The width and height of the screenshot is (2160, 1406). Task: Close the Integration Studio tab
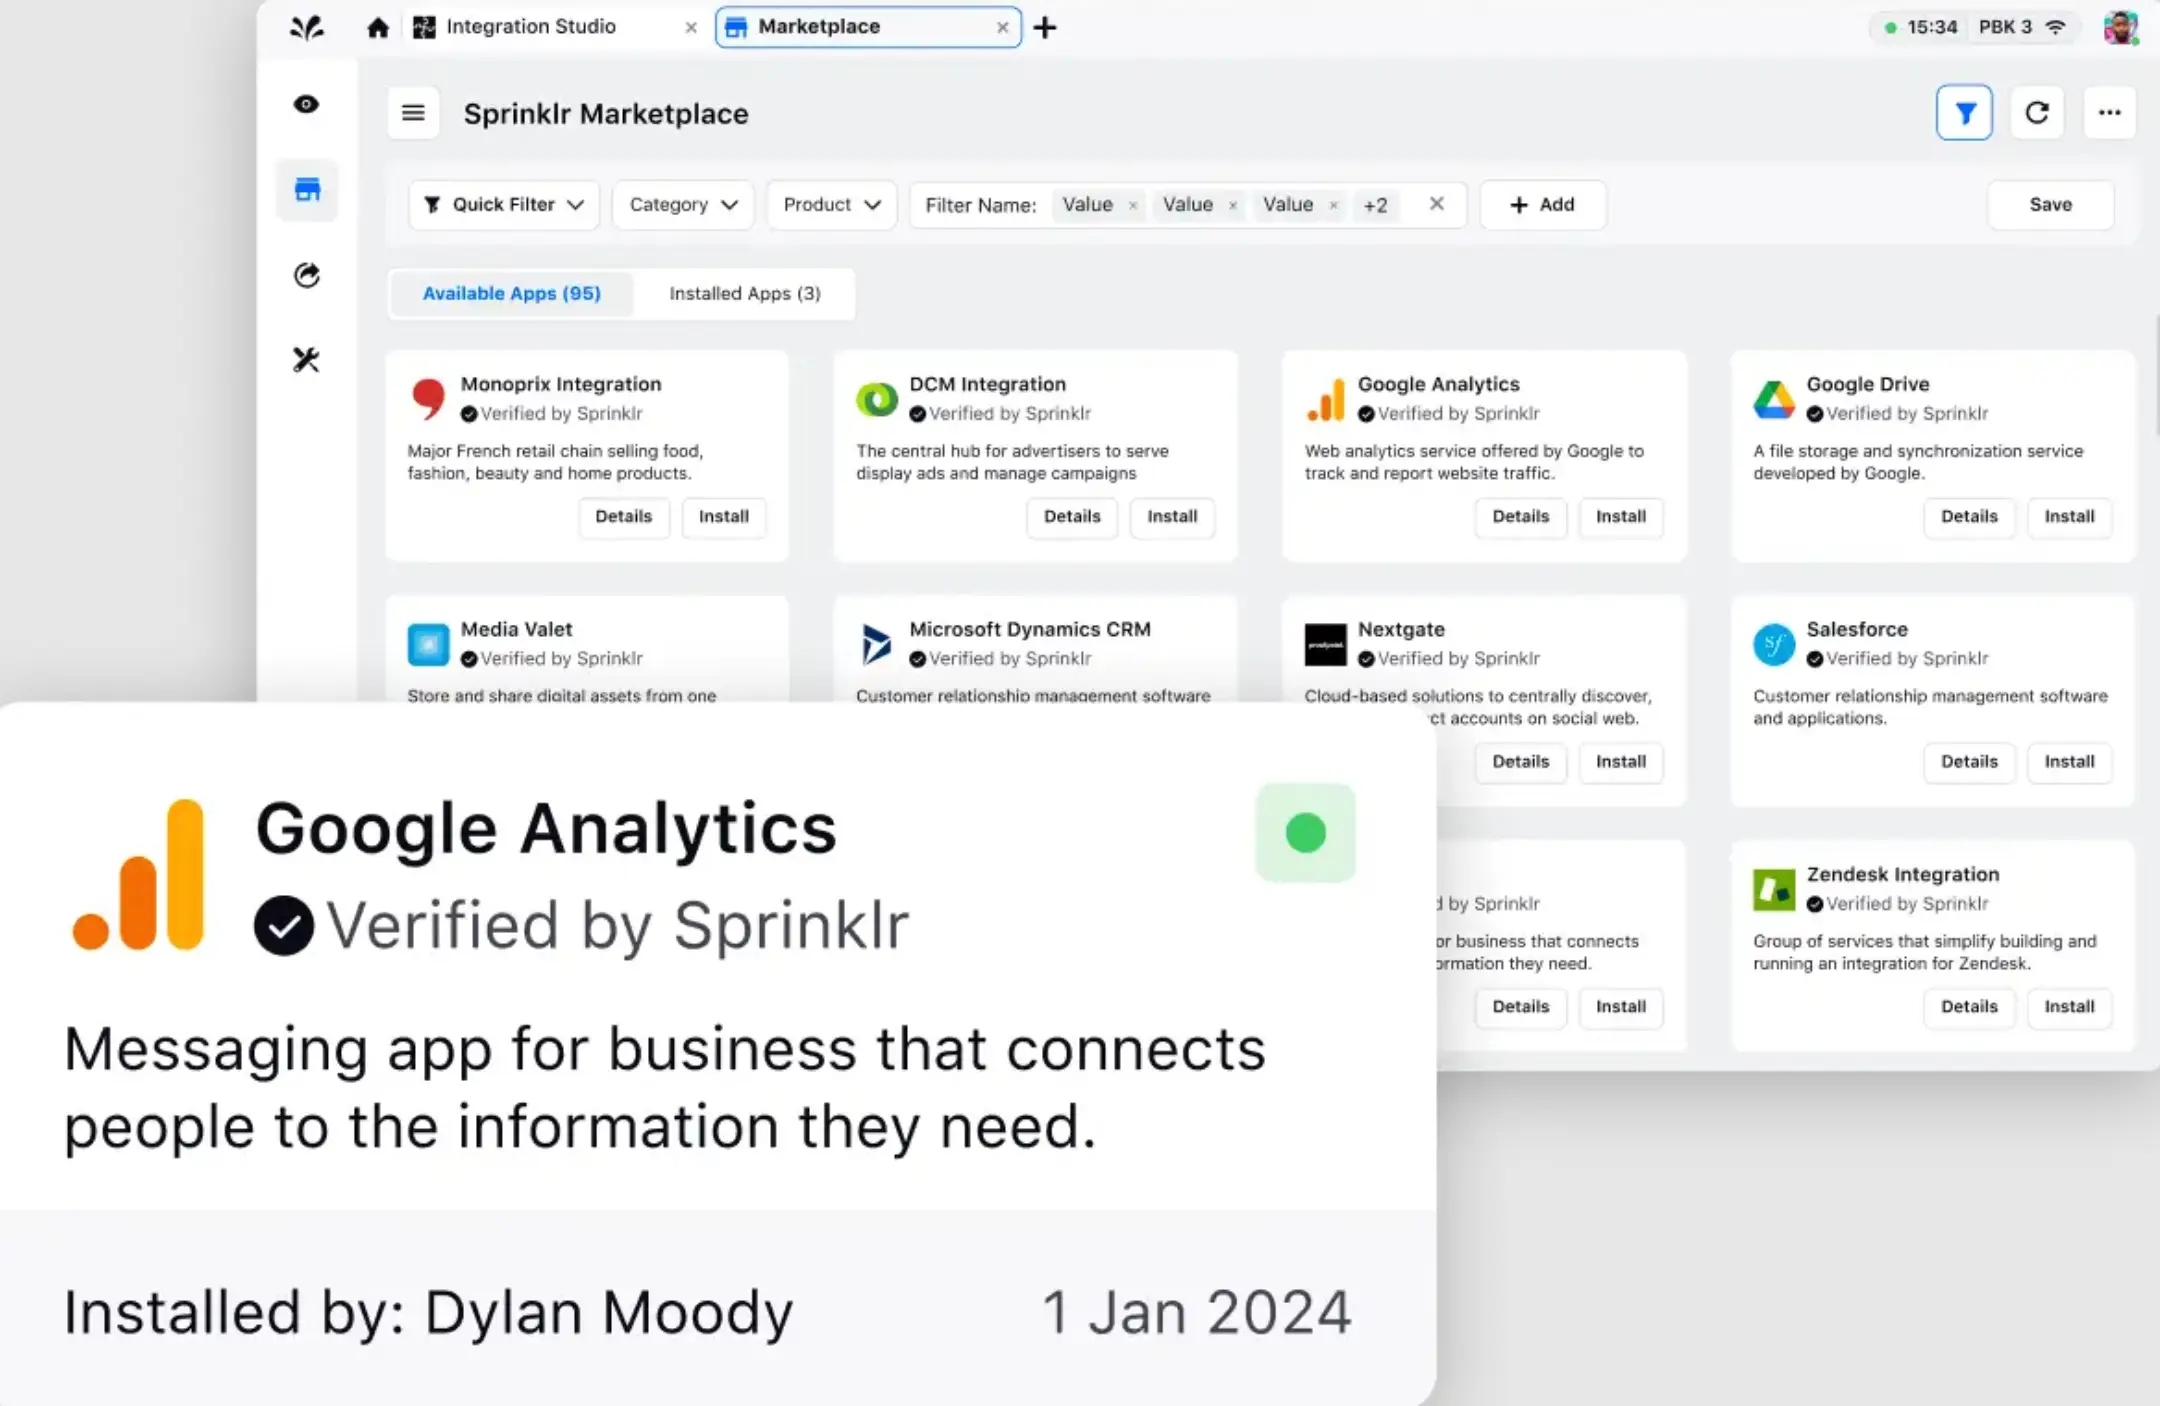point(690,28)
